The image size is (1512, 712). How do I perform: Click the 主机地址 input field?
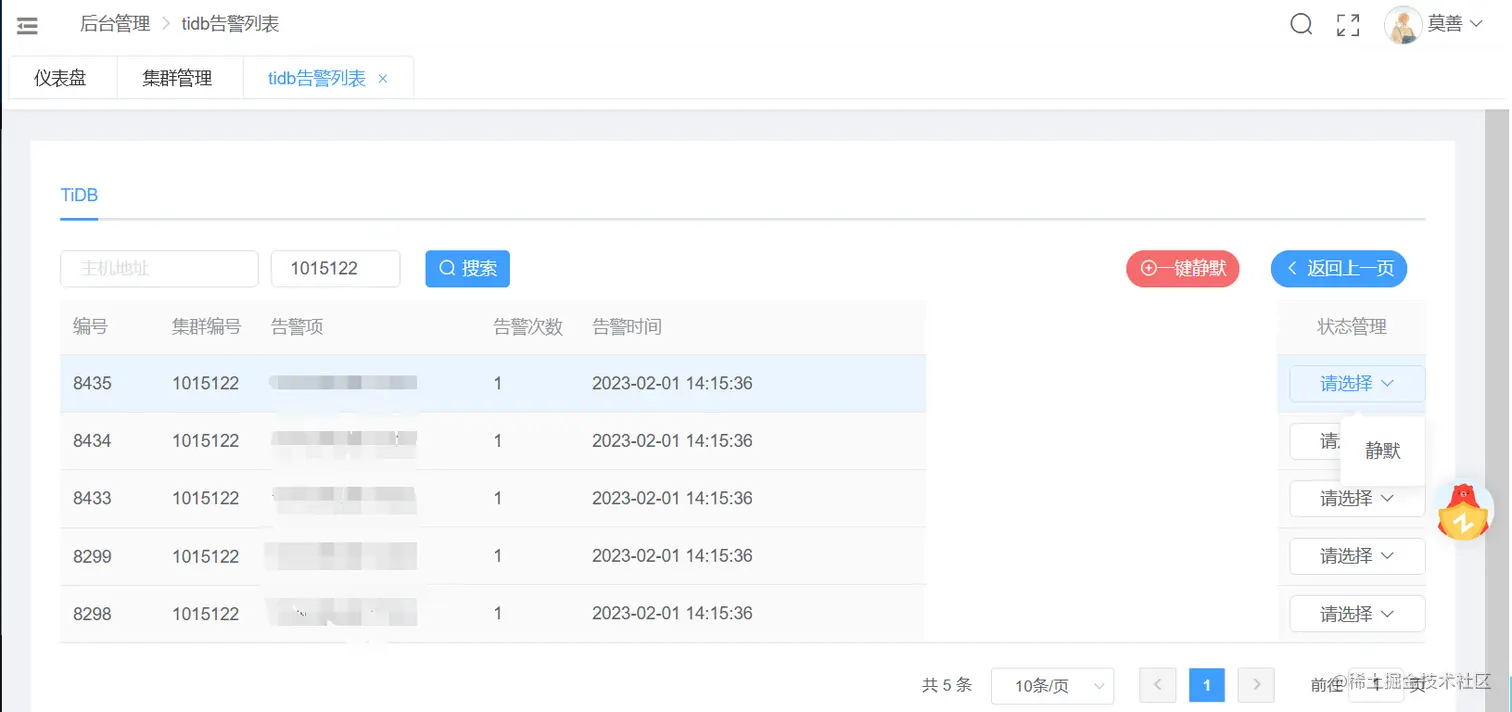coord(159,268)
